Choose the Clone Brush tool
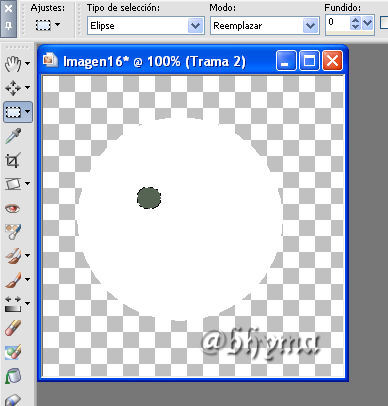The height and width of the screenshot is (406, 388). 13,256
